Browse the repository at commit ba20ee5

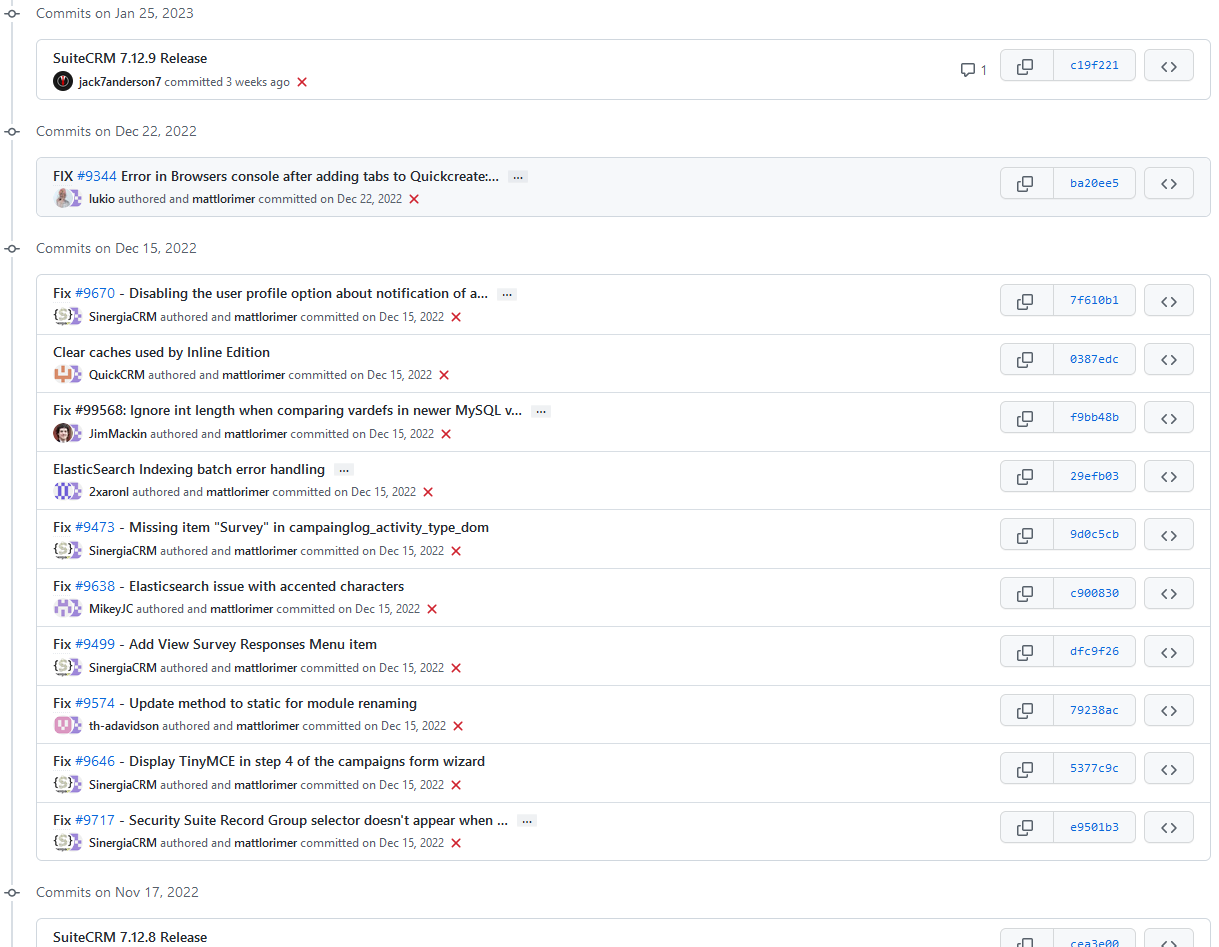click(1169, 184)
